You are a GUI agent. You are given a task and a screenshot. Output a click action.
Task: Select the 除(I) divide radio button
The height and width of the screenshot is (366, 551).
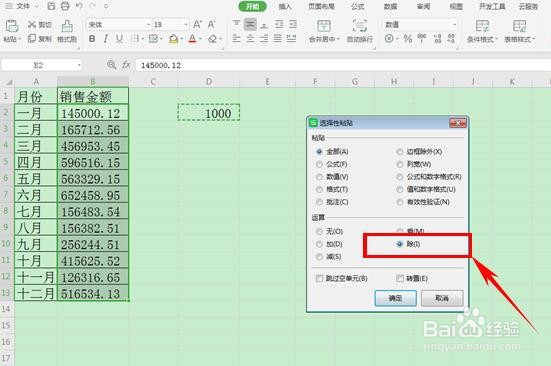tap(400, 244)
